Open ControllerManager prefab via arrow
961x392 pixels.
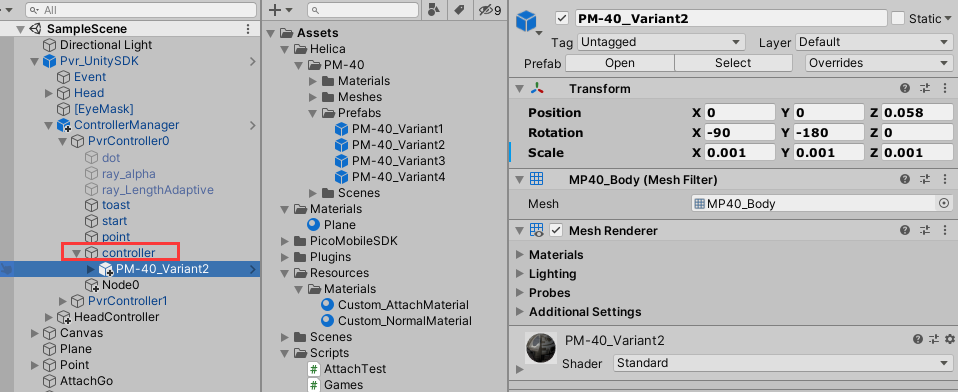click(x=253, y=125)
